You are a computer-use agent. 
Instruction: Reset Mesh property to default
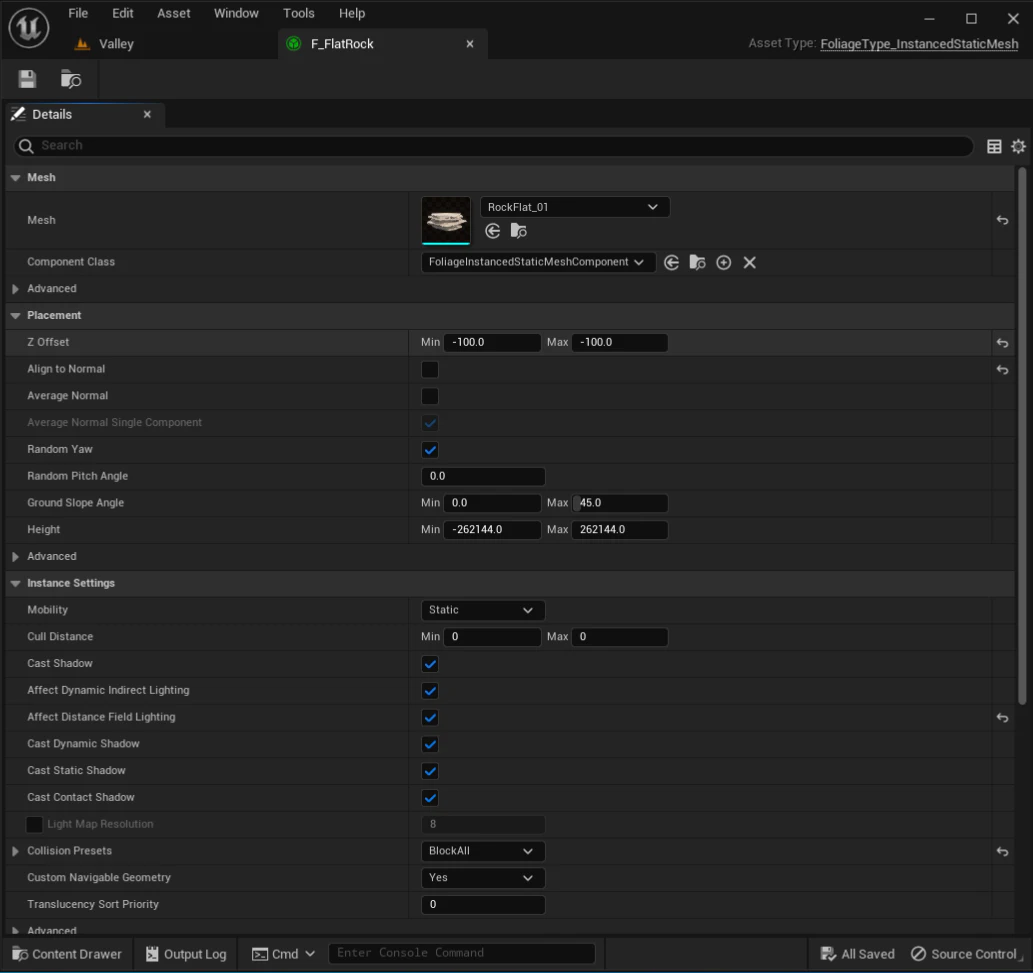(1002, 220)
